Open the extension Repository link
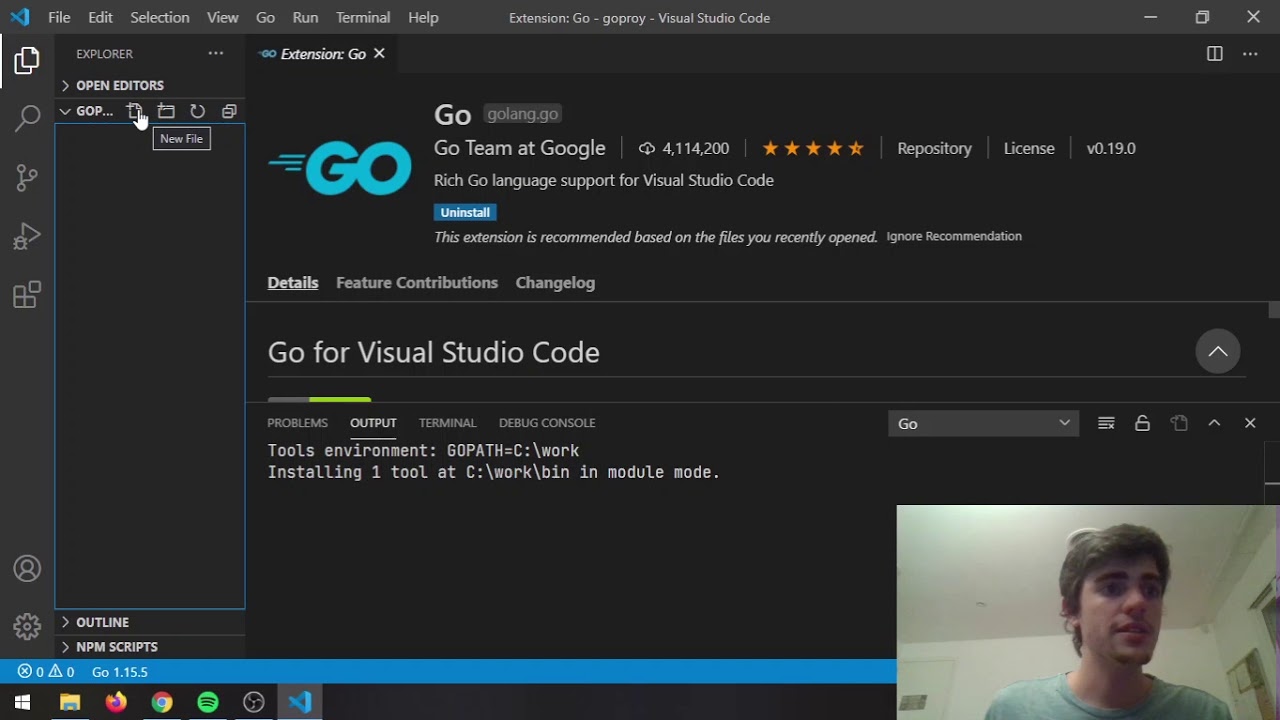The width and height of the screenshot is (1280, 720). click(934, 148)
